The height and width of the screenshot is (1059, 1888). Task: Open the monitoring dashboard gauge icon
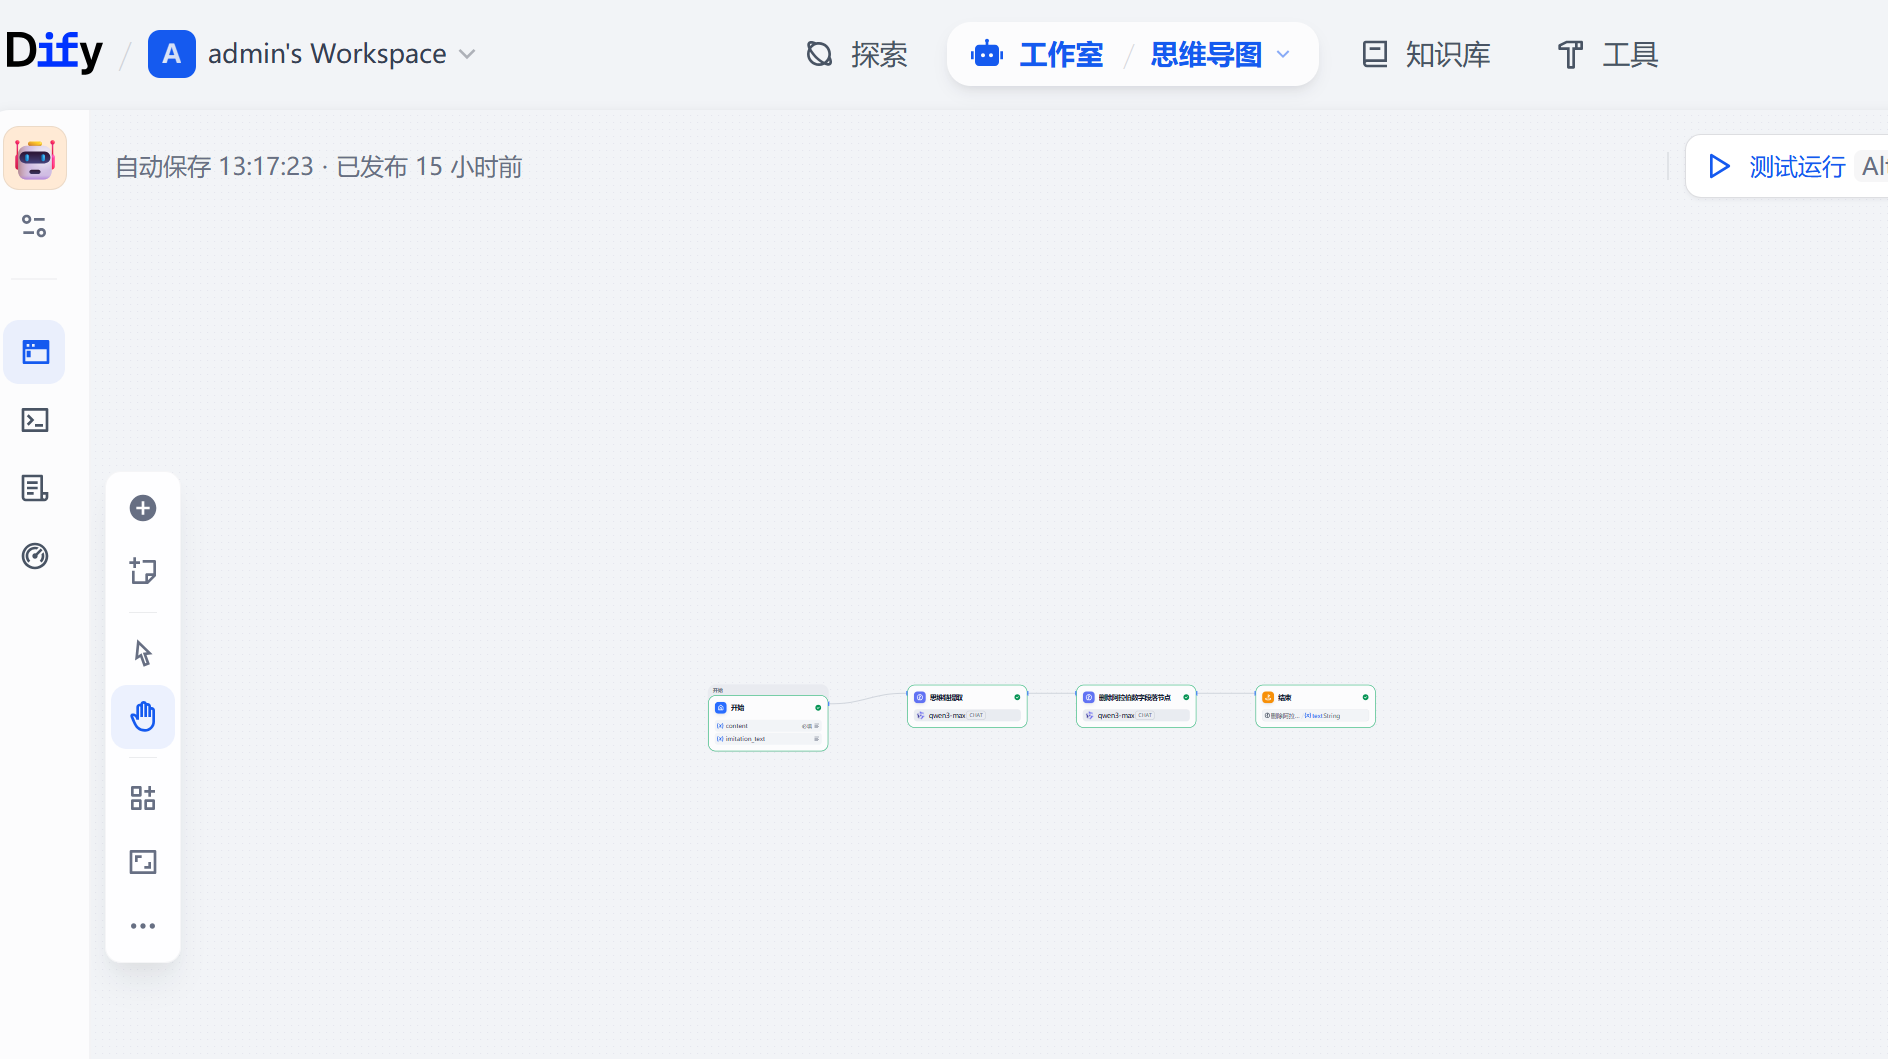(35, 556)
